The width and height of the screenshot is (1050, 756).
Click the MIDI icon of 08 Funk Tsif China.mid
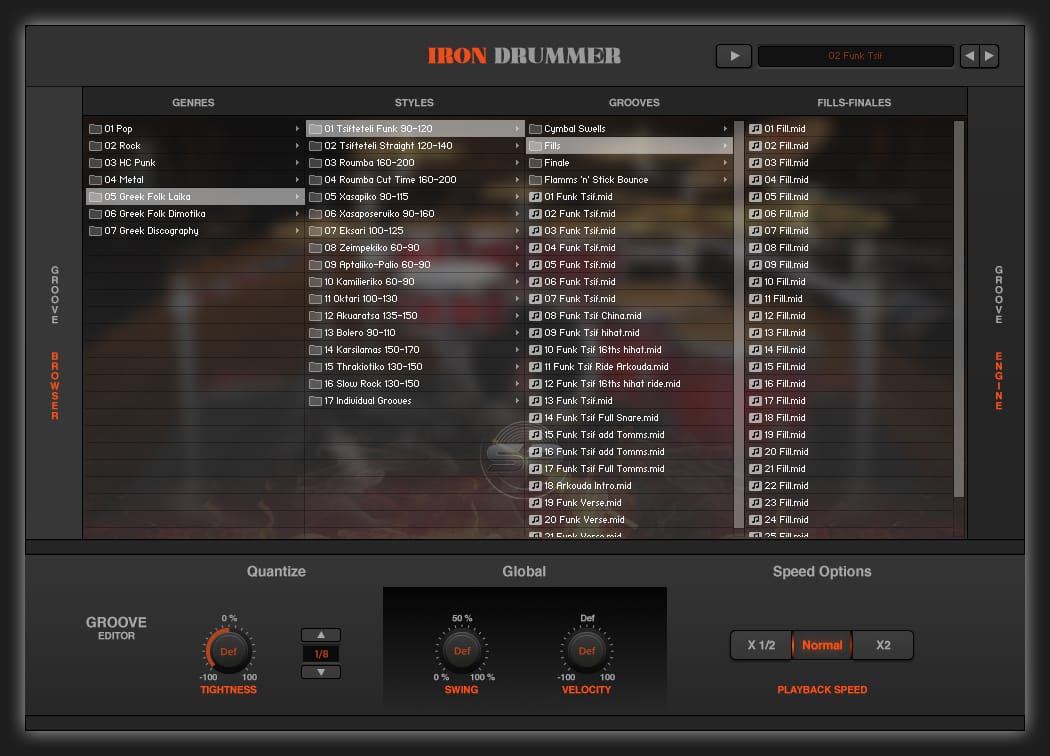coord(535,316)
